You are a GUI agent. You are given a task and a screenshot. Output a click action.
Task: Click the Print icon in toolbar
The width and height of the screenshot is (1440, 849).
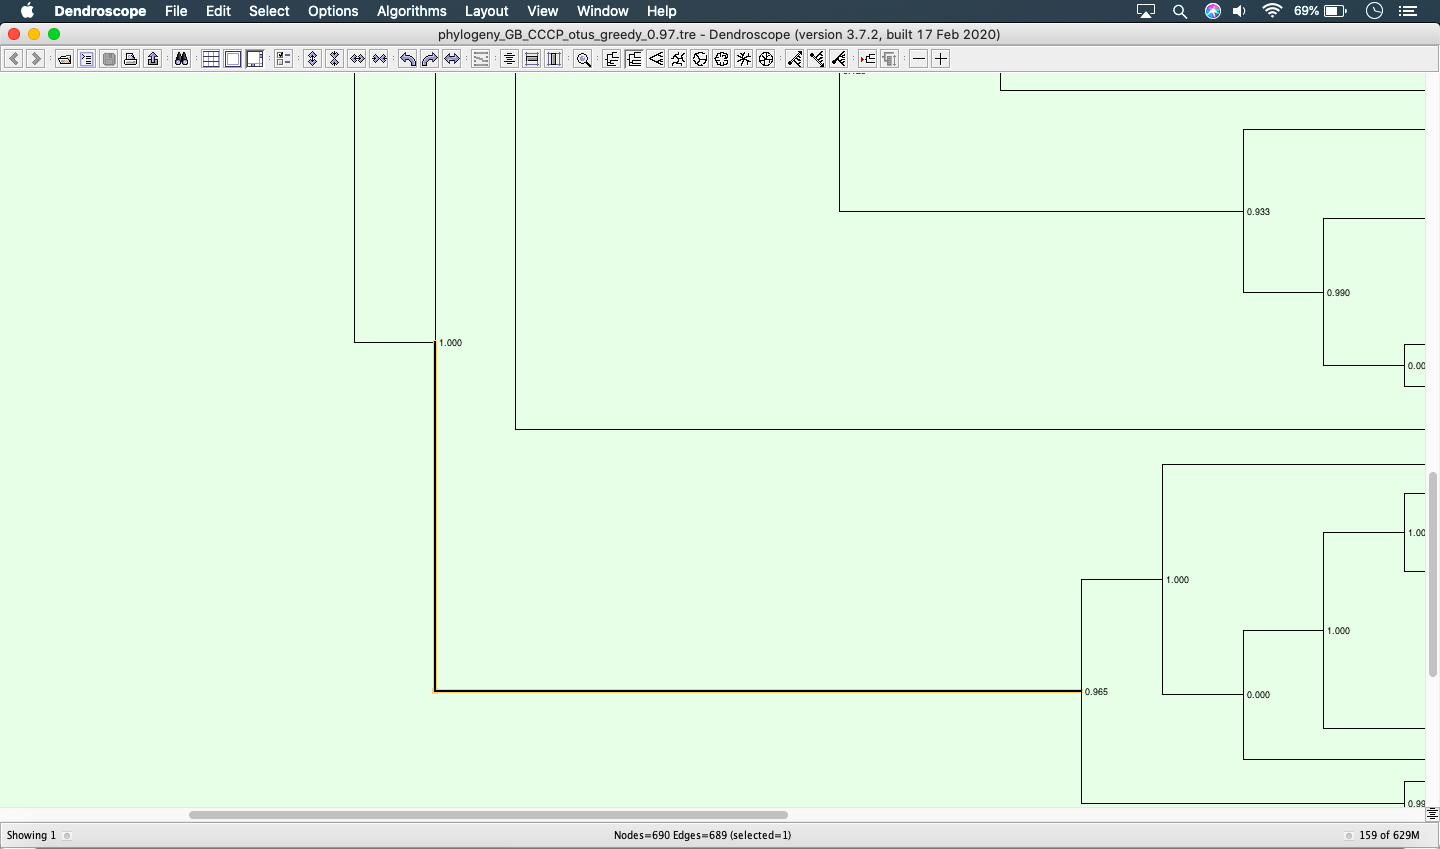[131, 59]
